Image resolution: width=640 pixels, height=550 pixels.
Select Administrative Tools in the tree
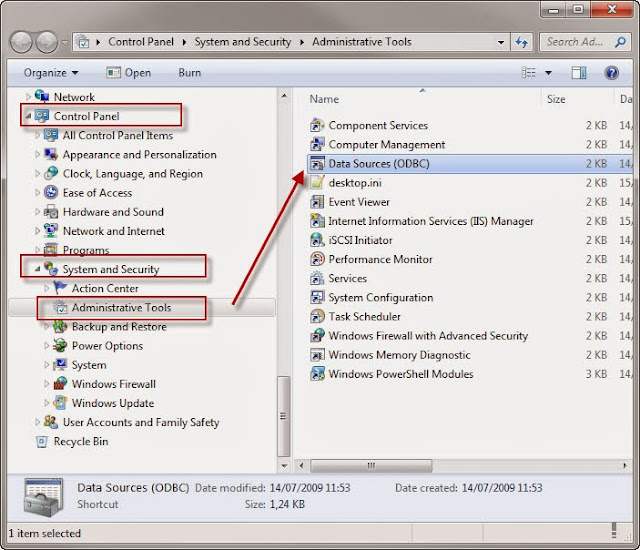121,307
